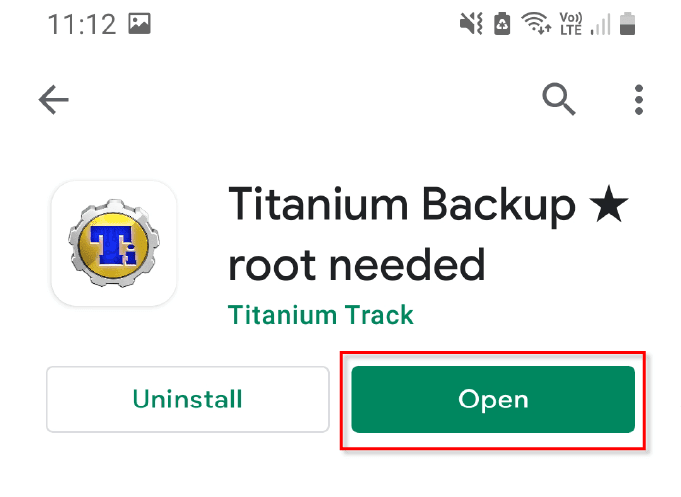681x497 pixels.
Task: Tap the black star symbol in the title
Action: point(609,203)
